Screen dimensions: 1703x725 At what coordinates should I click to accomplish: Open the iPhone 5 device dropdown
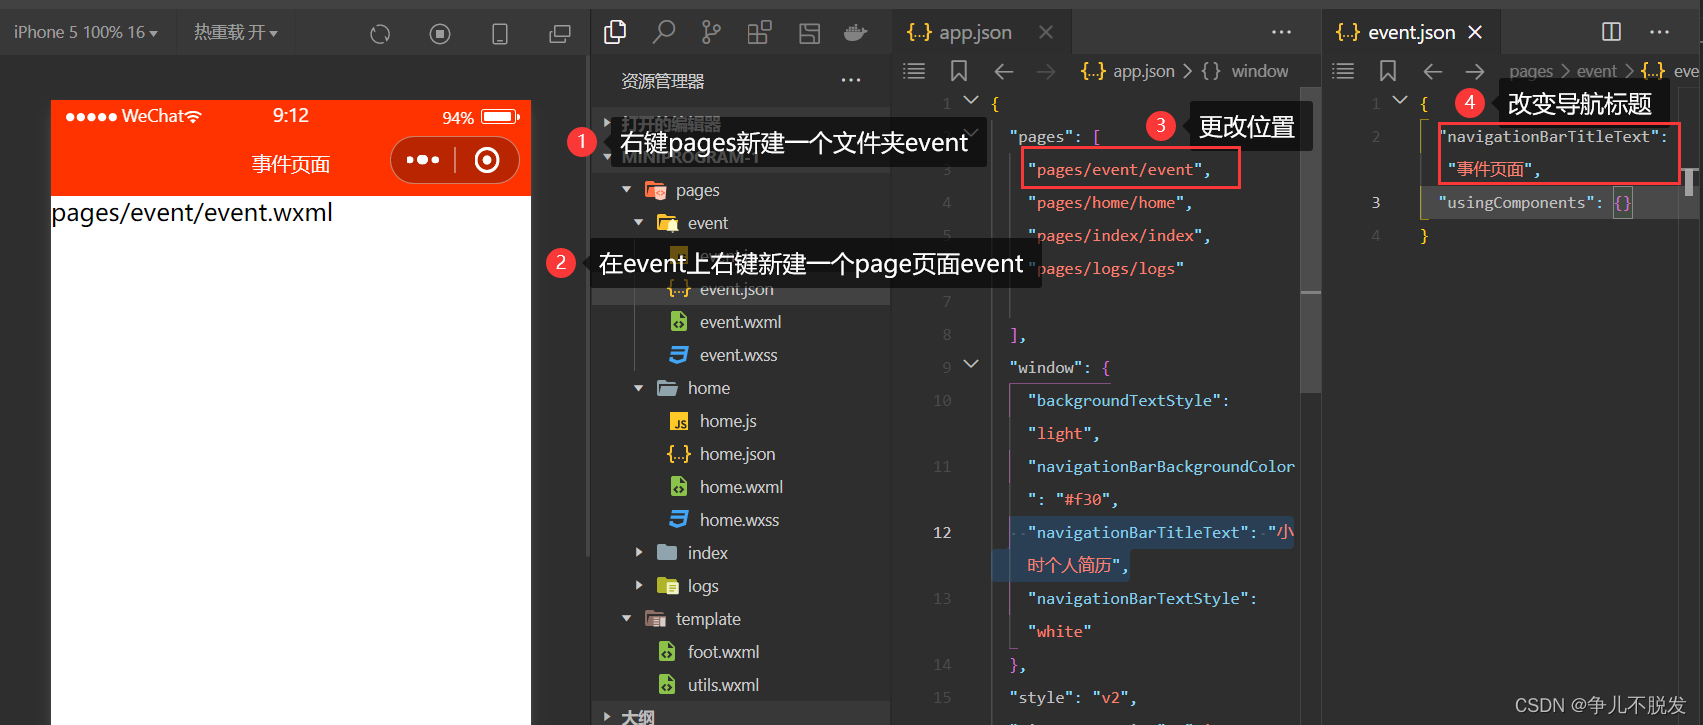click(86, 32)
